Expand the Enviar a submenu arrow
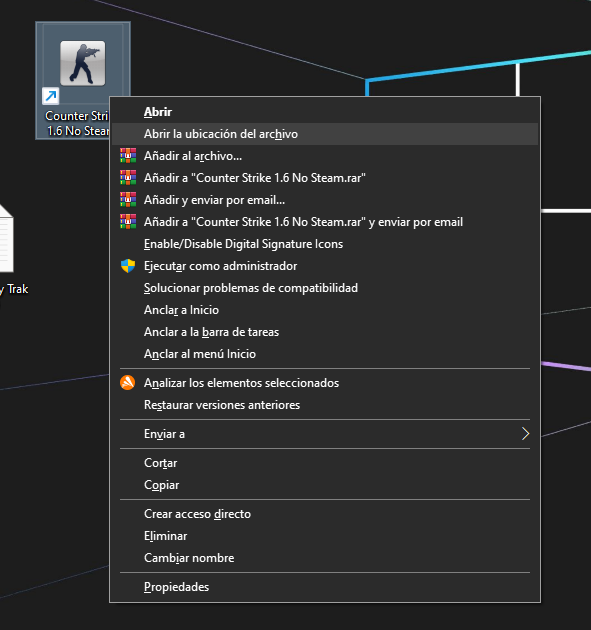Screen dimensions: 591x630 [525, 434]
